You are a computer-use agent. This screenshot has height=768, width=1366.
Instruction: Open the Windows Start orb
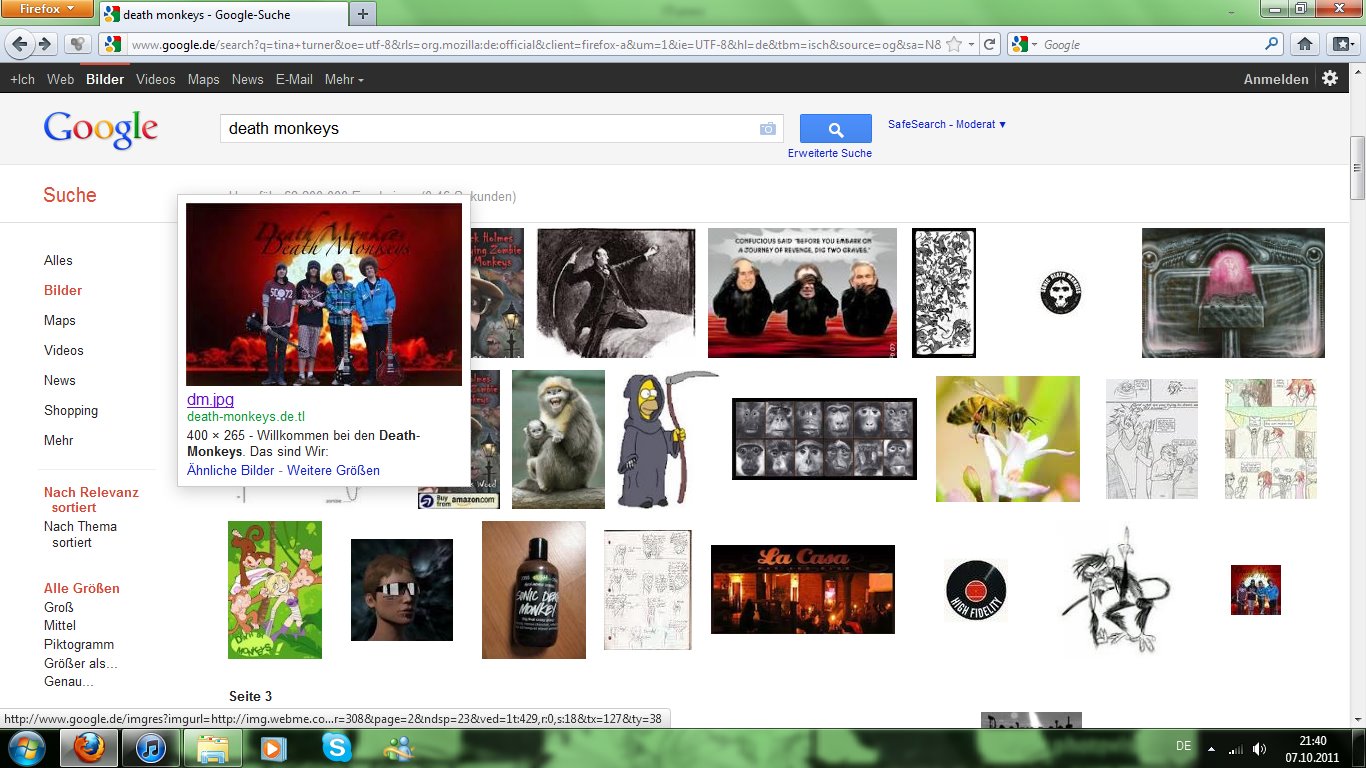[26, 748]
